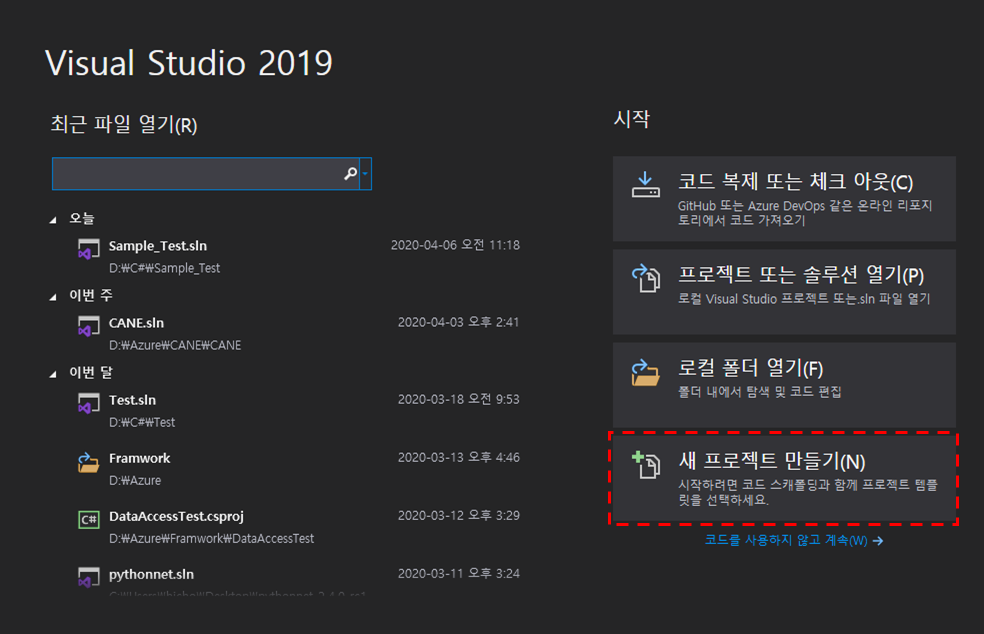Screen dimensions: 984x634
Task: Click the CANE.sln solution icon
Action: coord(88,326)
